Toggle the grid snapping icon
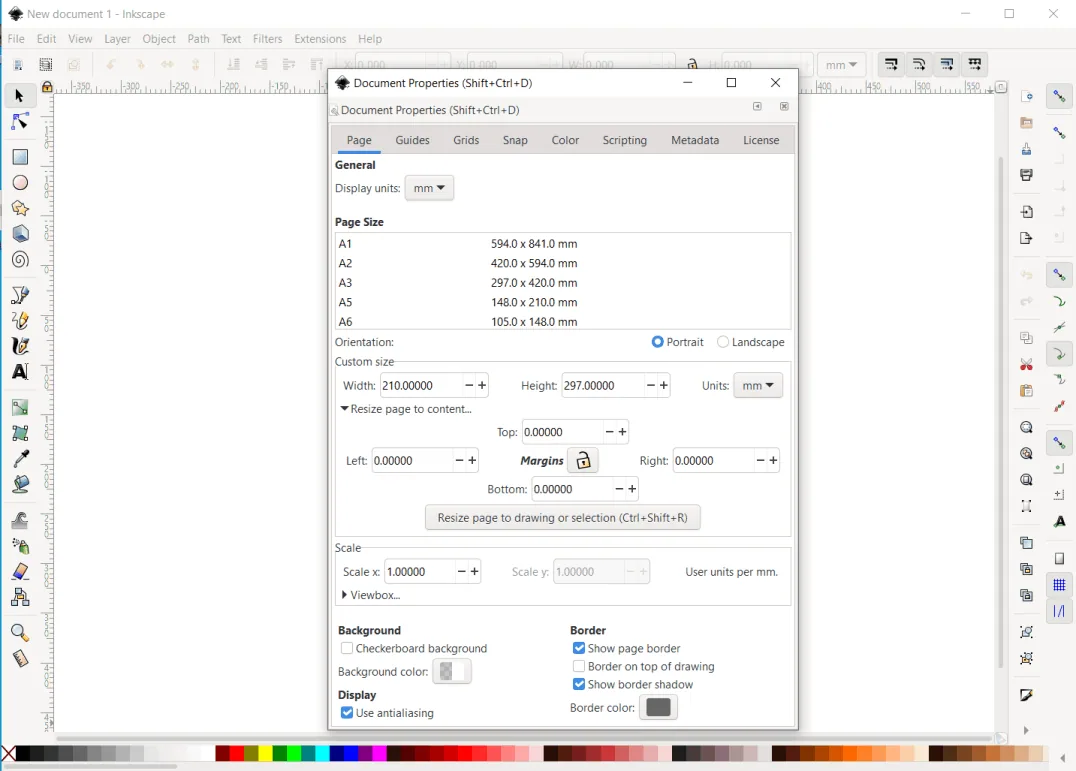Image resolution: width=1076 pixels, height=771 pixels. pyautogui.click(x=1060, y=585)
